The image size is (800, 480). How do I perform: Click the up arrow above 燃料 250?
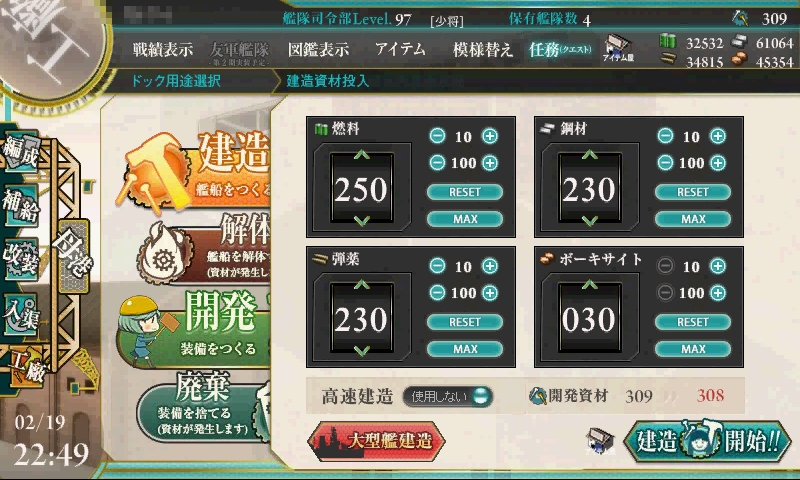point(362,155)
